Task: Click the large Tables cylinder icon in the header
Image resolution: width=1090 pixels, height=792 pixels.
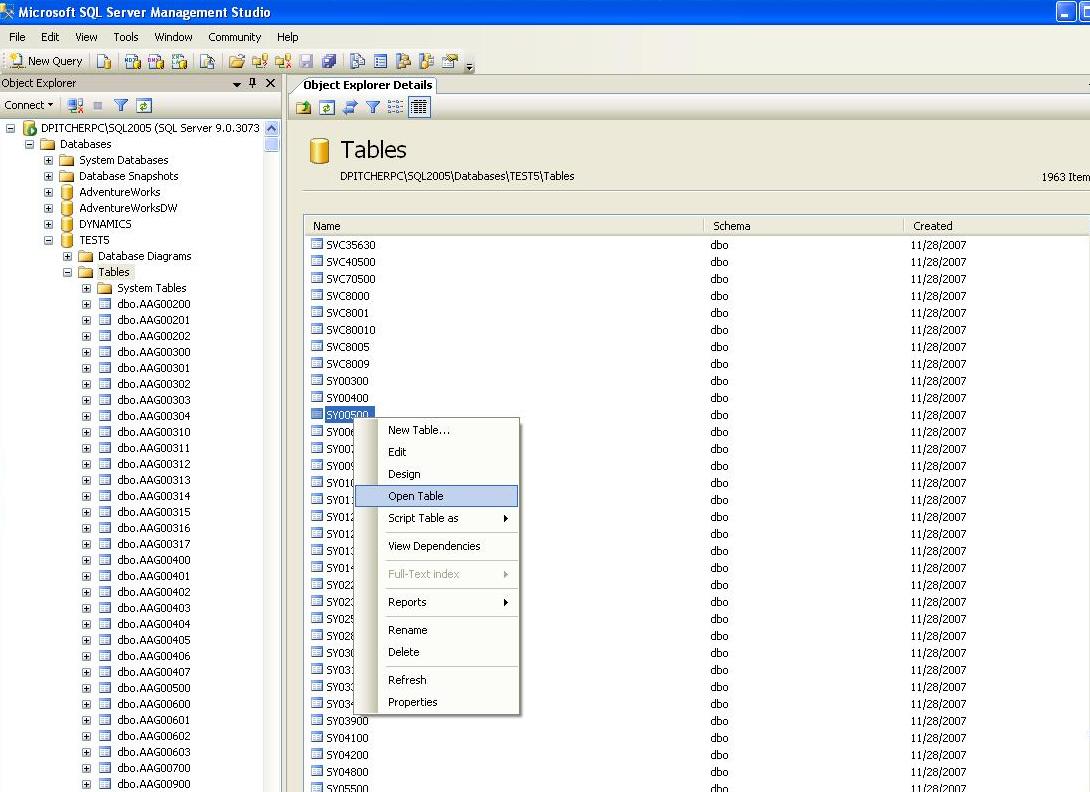Action: (x=319, y=150)
